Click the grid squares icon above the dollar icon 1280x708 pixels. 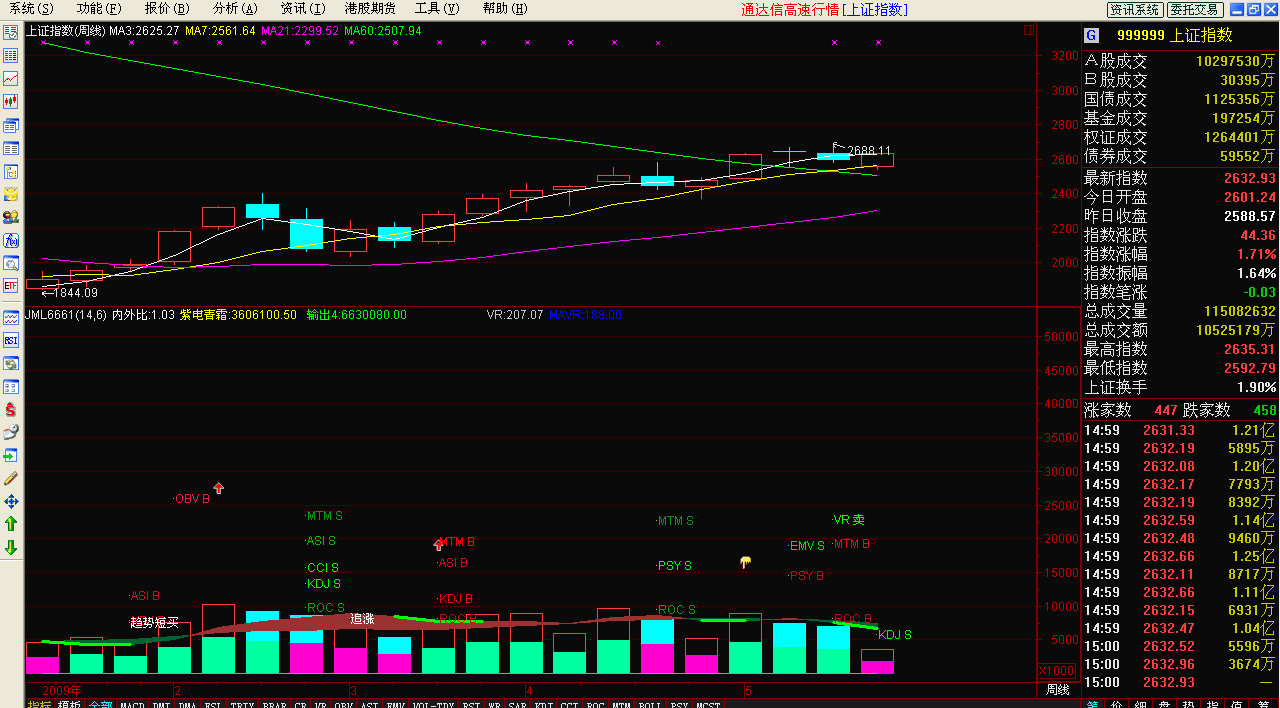11,386
